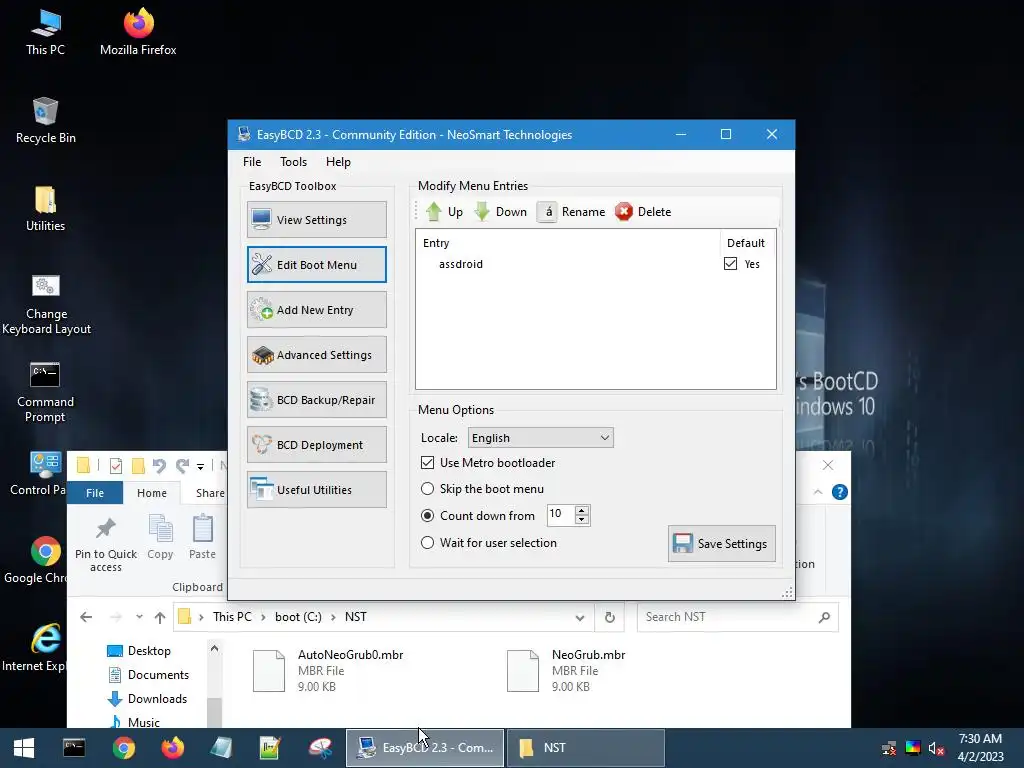Go up one folder in Explorer
Screen dimensions: 1024x768
pos(160,617)
